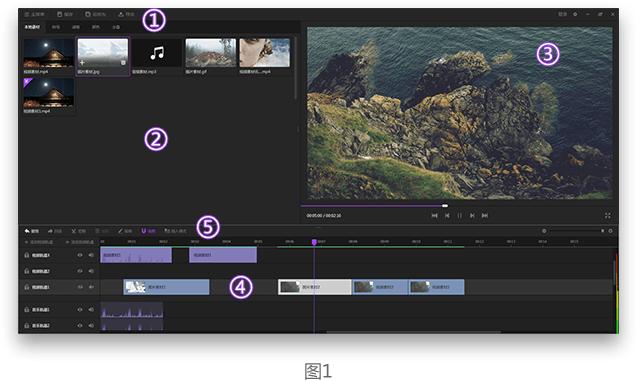Open the settings gear in title bar
The height and width of the screenshot is (380, 637).
575,14
